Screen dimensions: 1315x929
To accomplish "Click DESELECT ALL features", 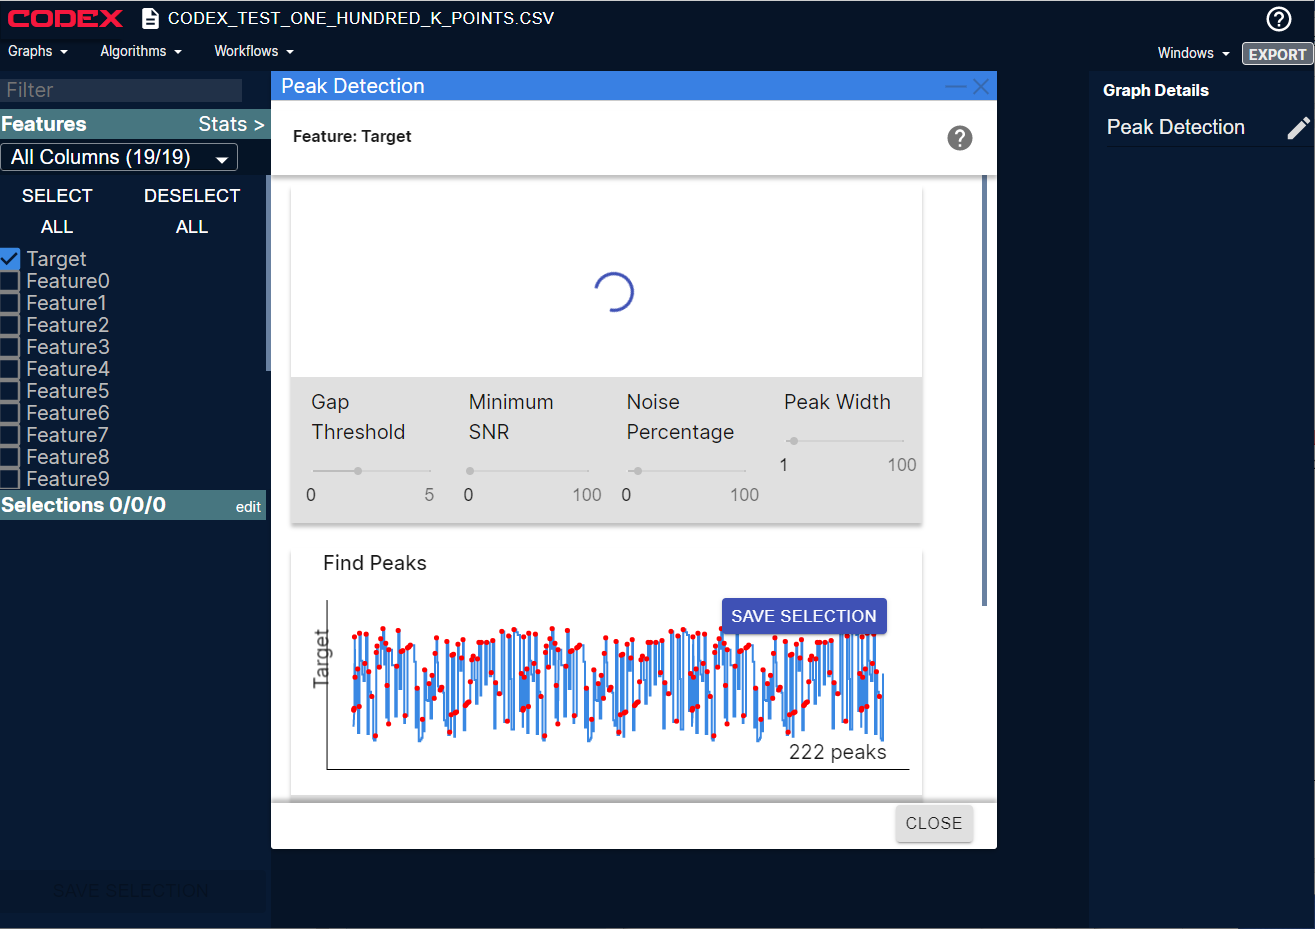I will click(192, 211).
